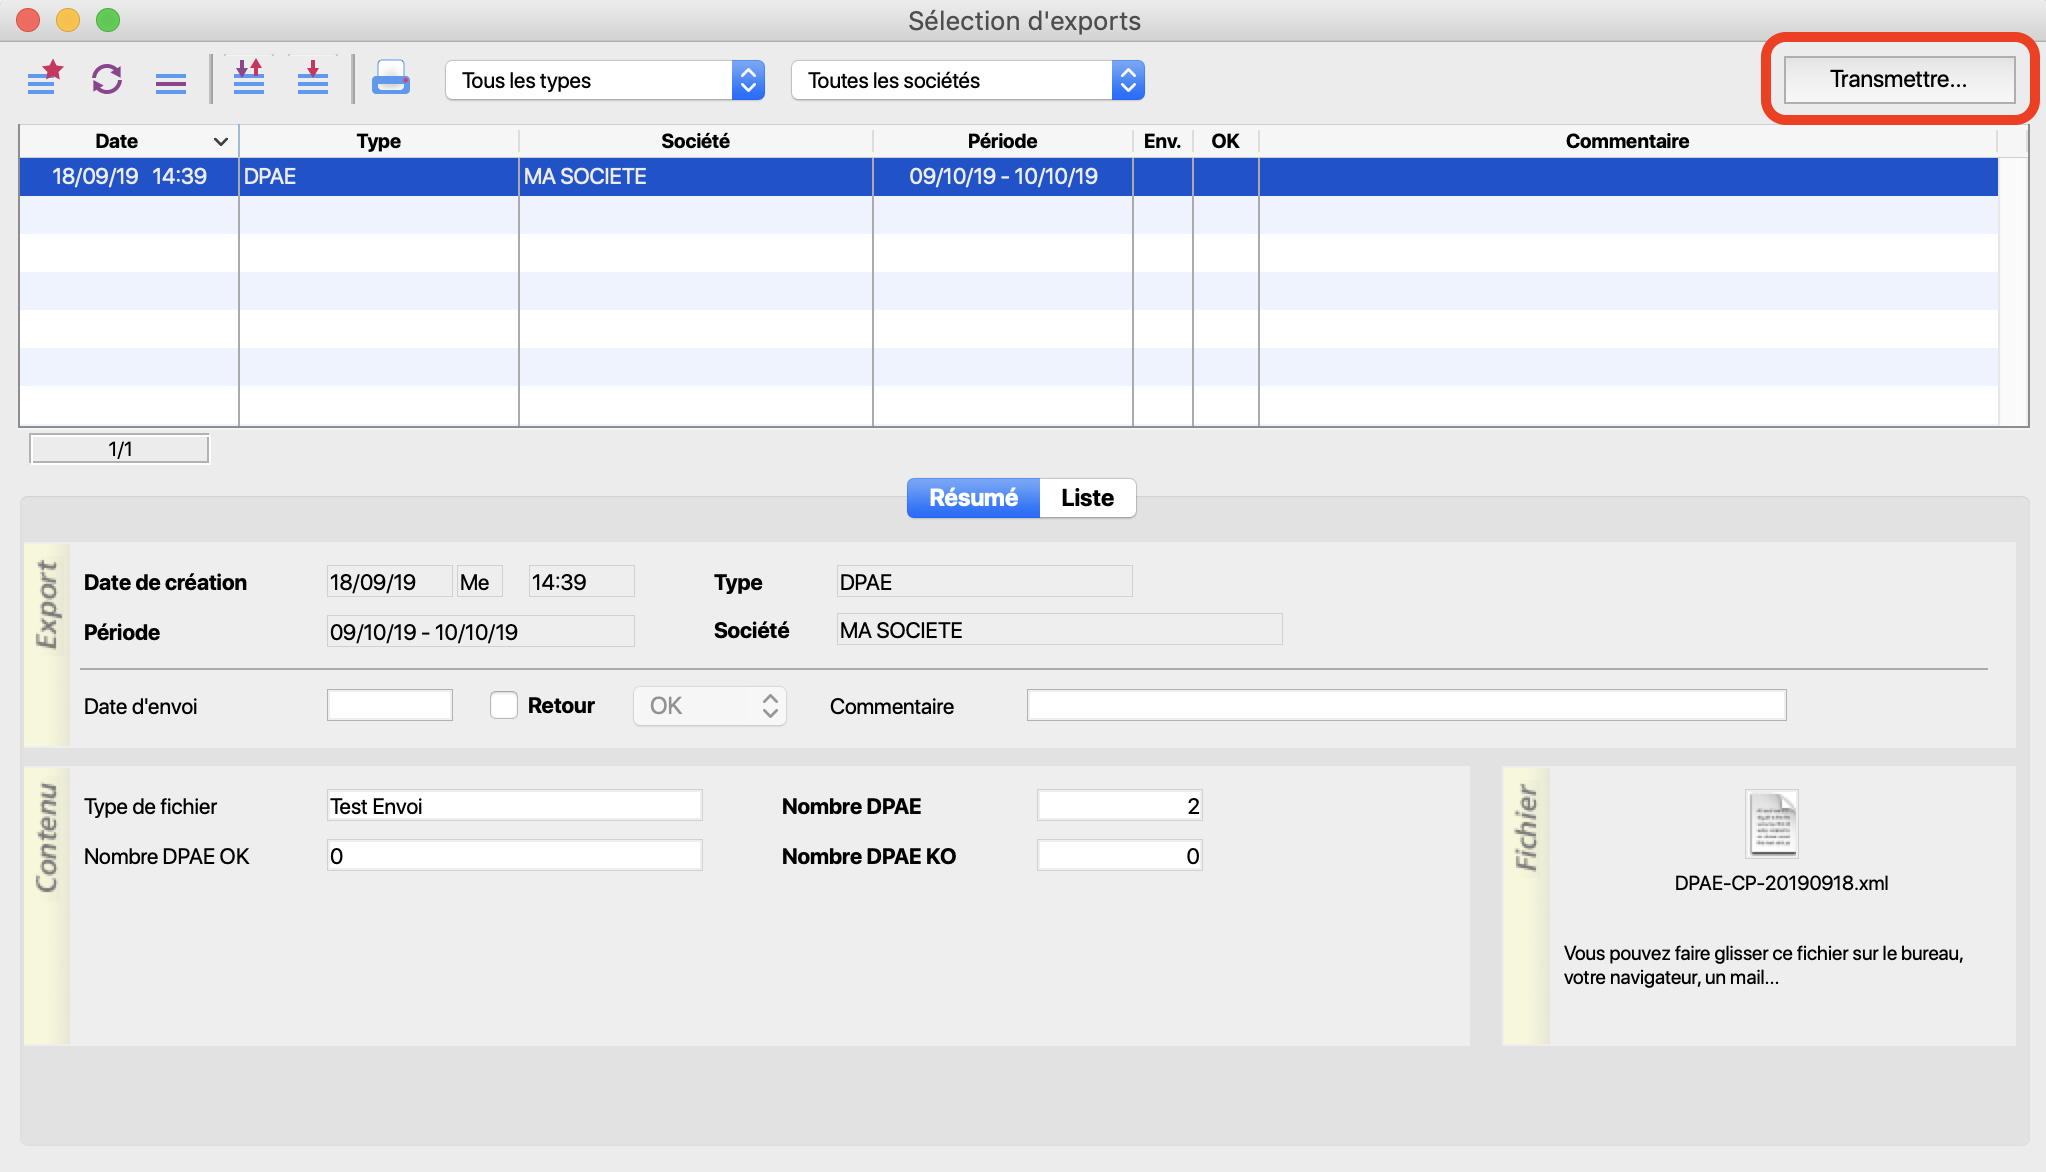Click the Type de fichier field Test Envoi
This screenshot has height=1172, width=2046.
(x=515, y=806)
